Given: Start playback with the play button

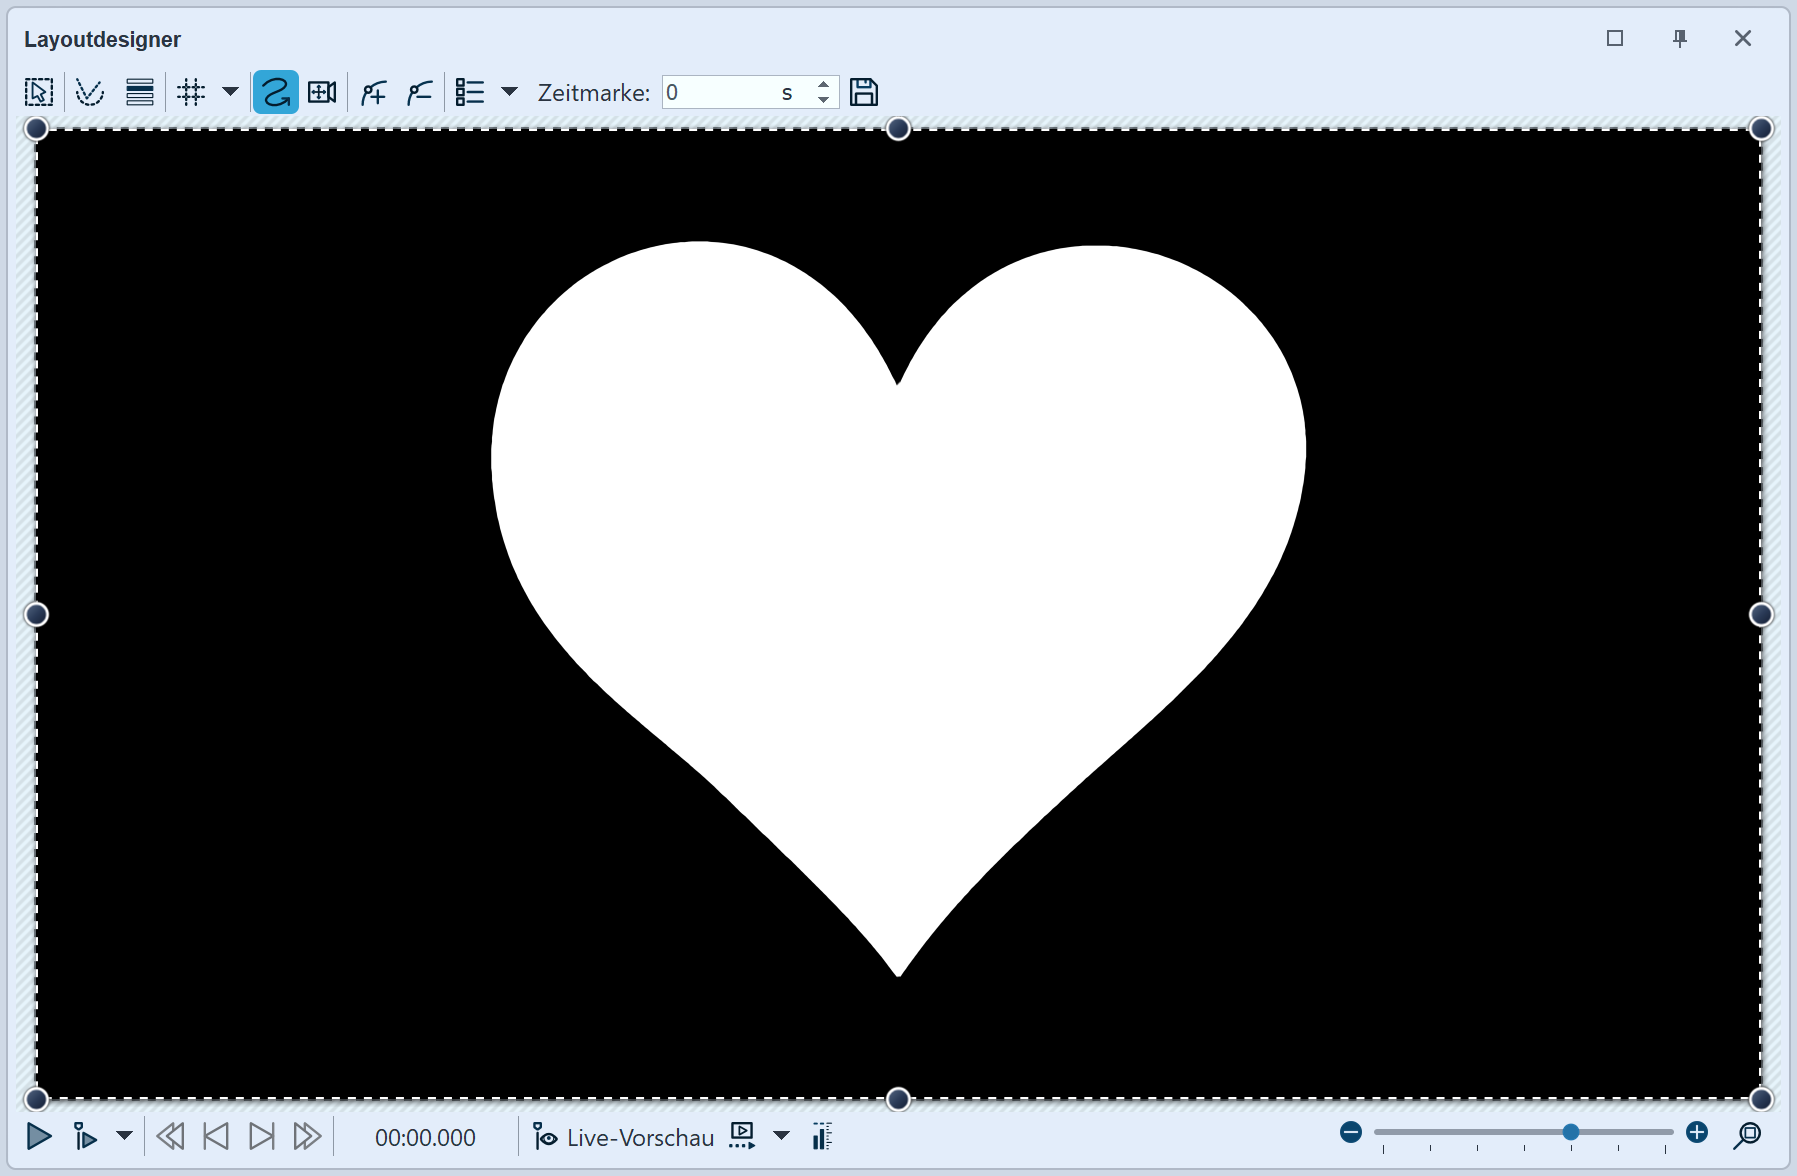Looking at the screenshot, I should (x=39, y=1136).
